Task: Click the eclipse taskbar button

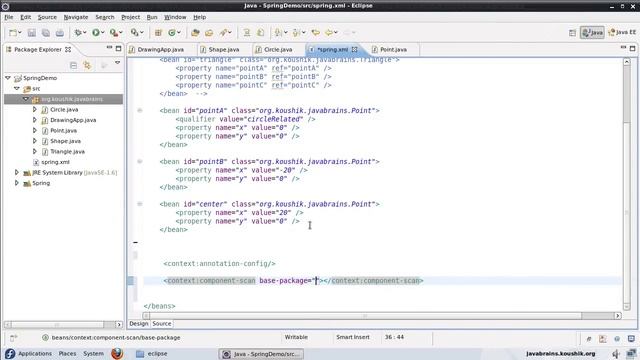Action: [152, 353]
